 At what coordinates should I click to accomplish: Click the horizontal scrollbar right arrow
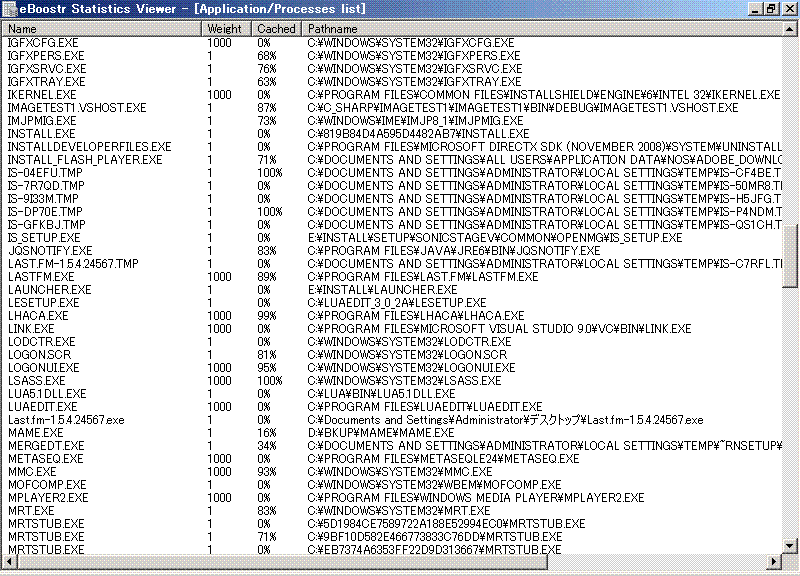click(774, 562)
